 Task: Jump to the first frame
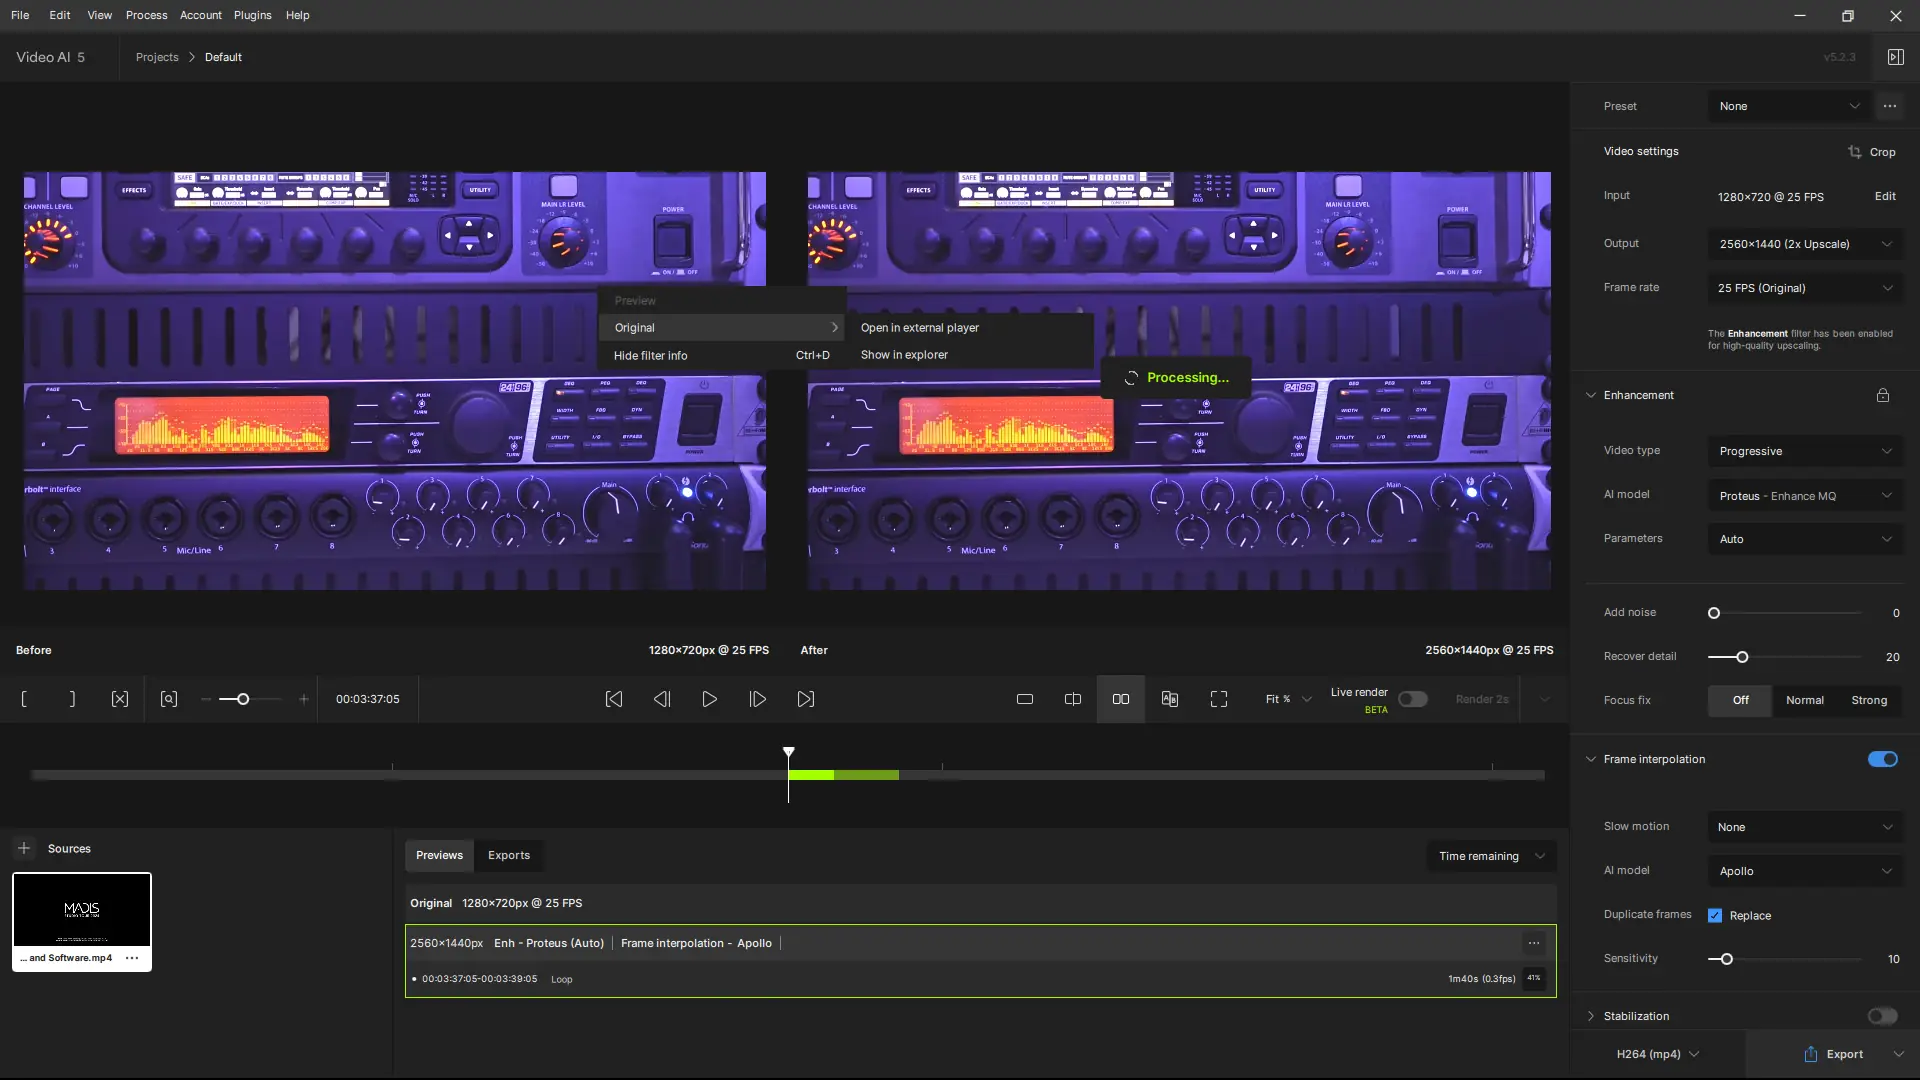(614, 699)
